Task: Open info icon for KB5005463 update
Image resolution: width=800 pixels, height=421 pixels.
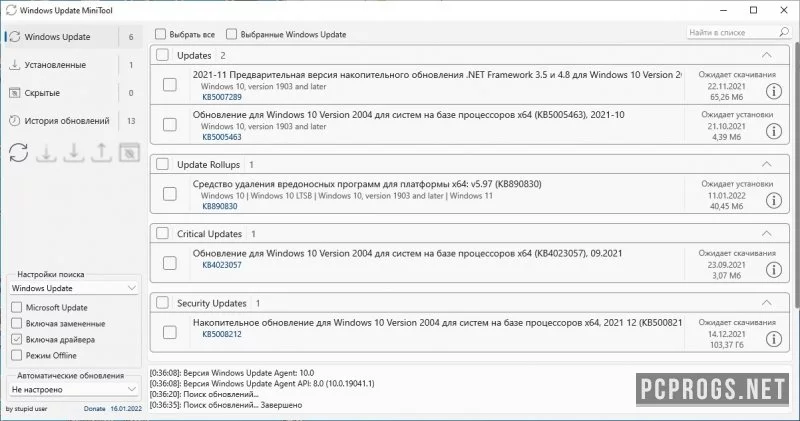Action: pos(773,131)
